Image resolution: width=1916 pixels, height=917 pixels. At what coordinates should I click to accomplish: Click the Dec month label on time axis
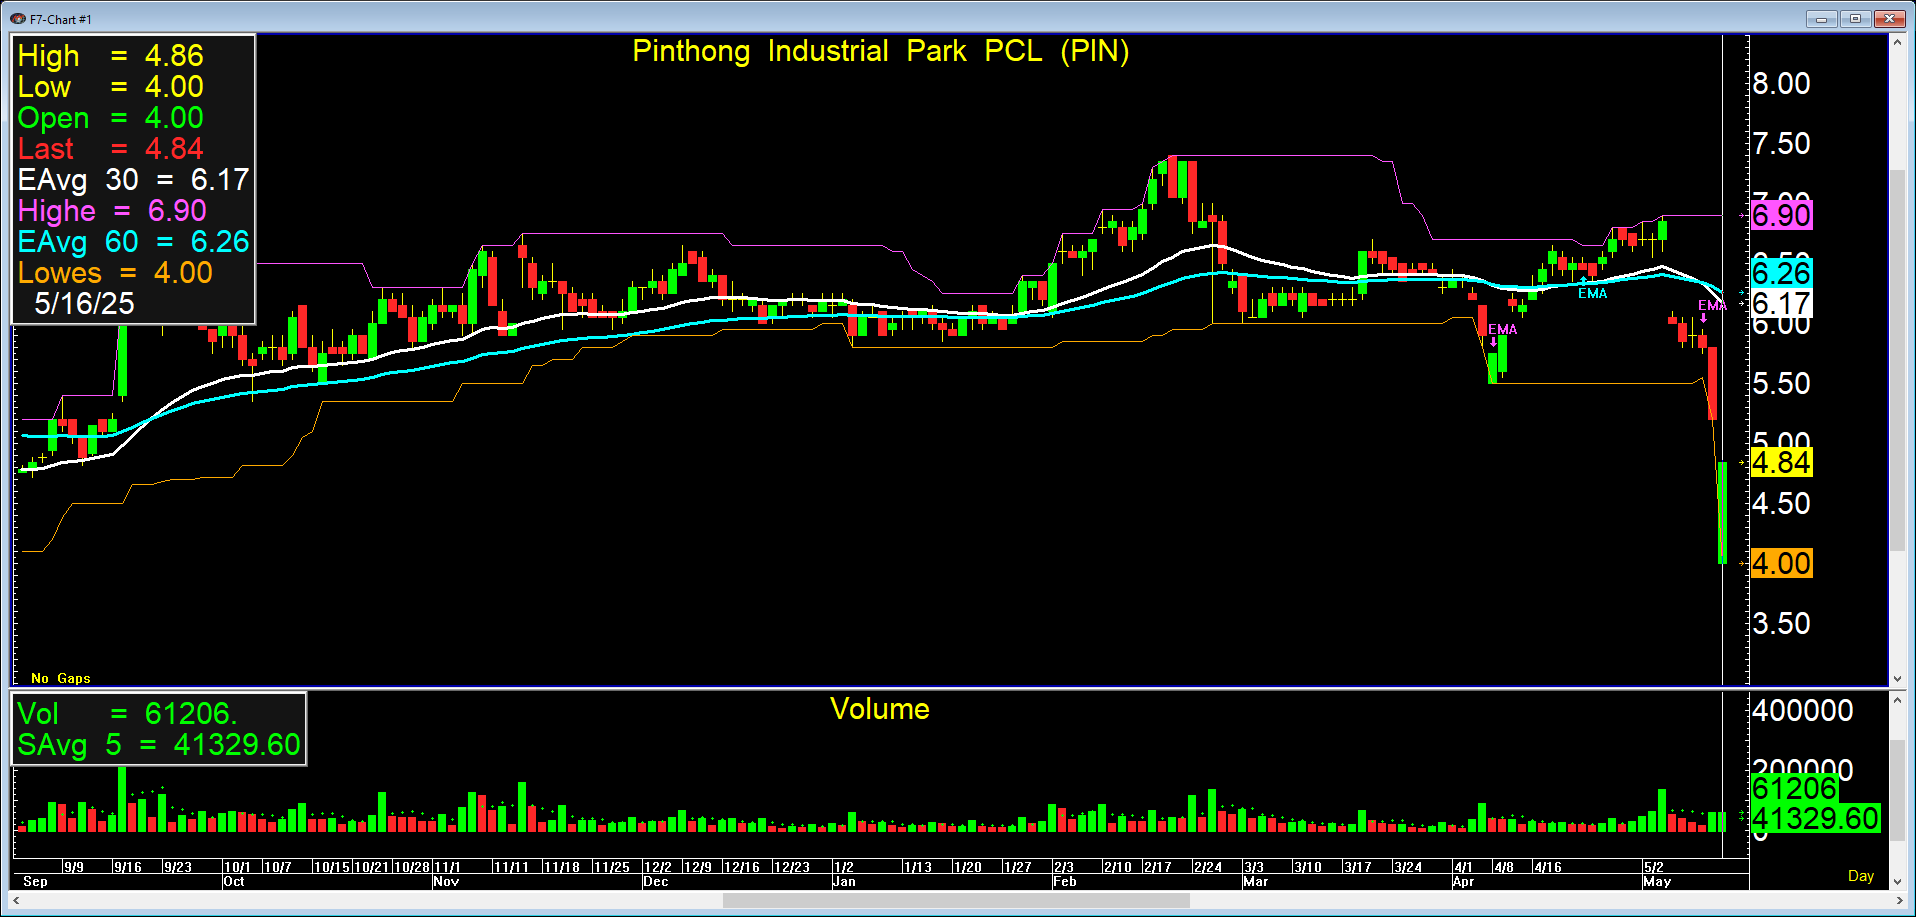pos(656,881)
